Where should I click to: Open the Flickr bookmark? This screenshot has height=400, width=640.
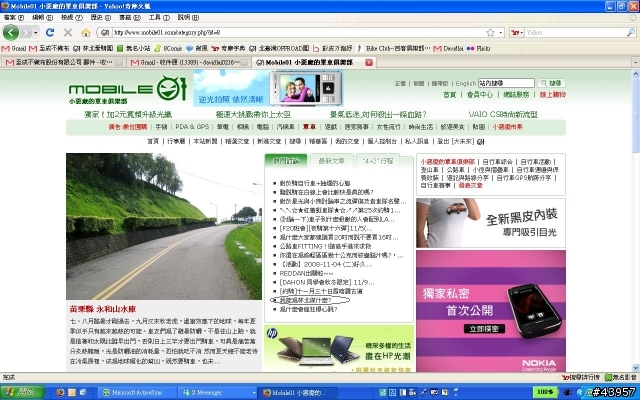tap(479, 48)
